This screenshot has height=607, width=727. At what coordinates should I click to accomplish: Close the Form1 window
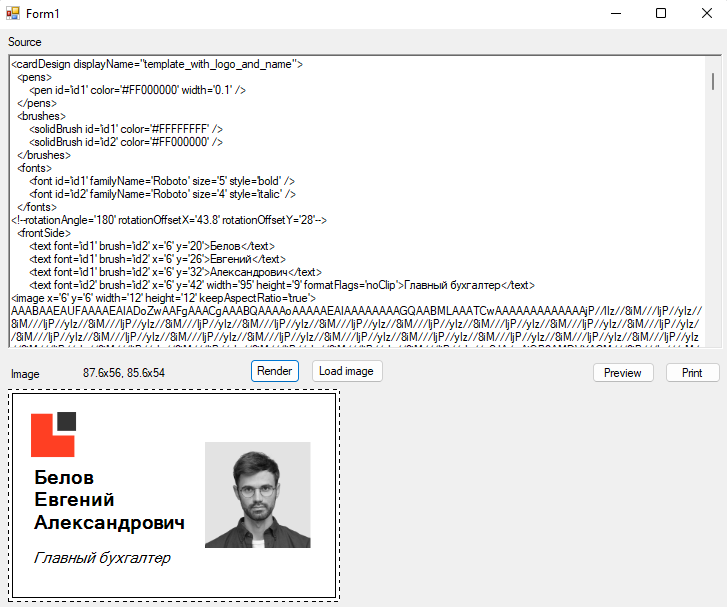(705, 13)
